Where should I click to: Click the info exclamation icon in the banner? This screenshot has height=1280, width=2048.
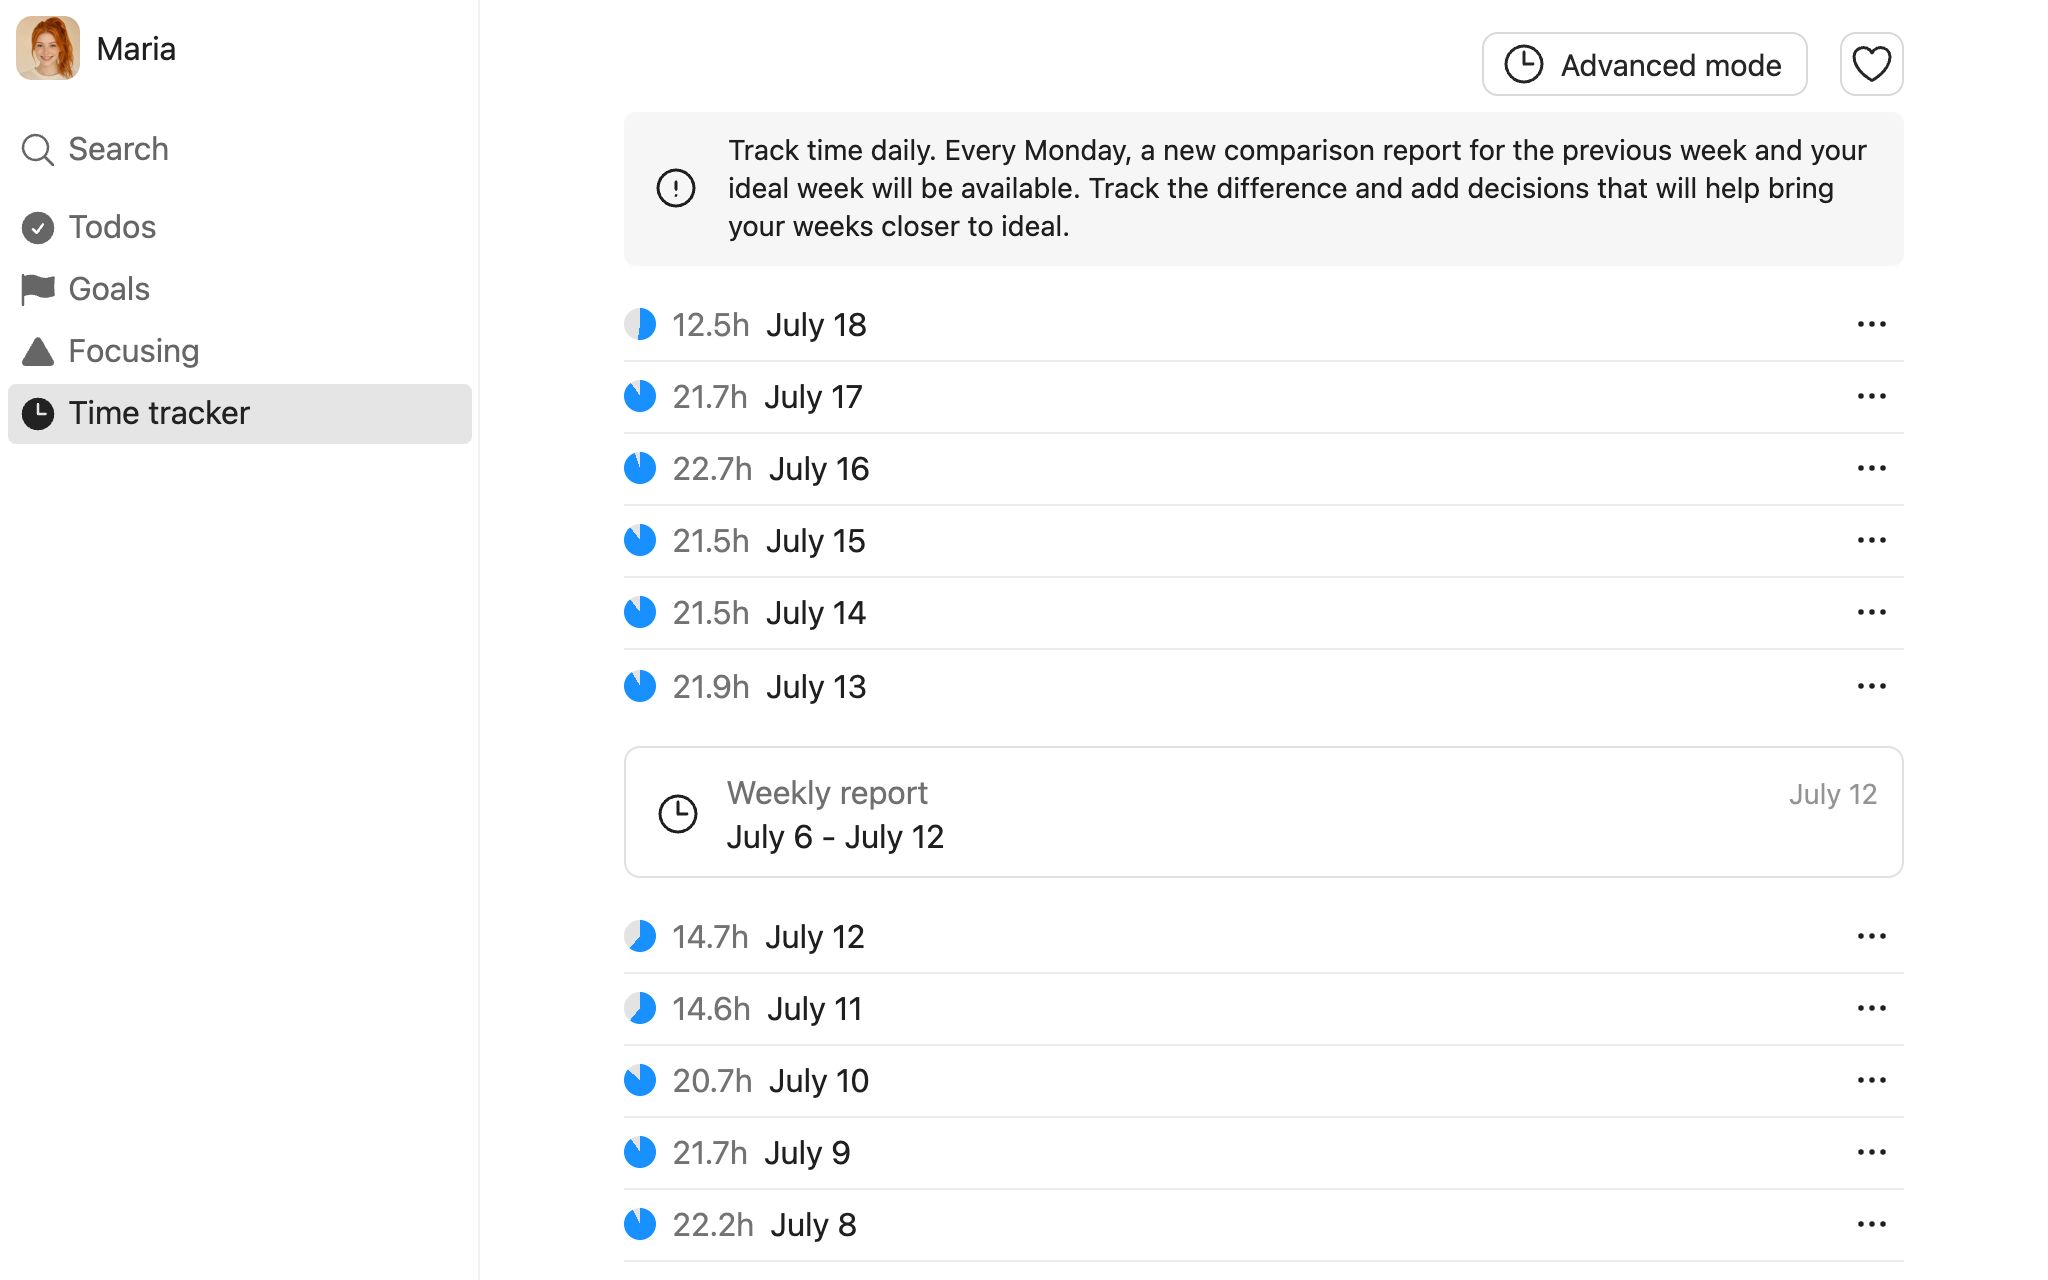tap(676, 188)
